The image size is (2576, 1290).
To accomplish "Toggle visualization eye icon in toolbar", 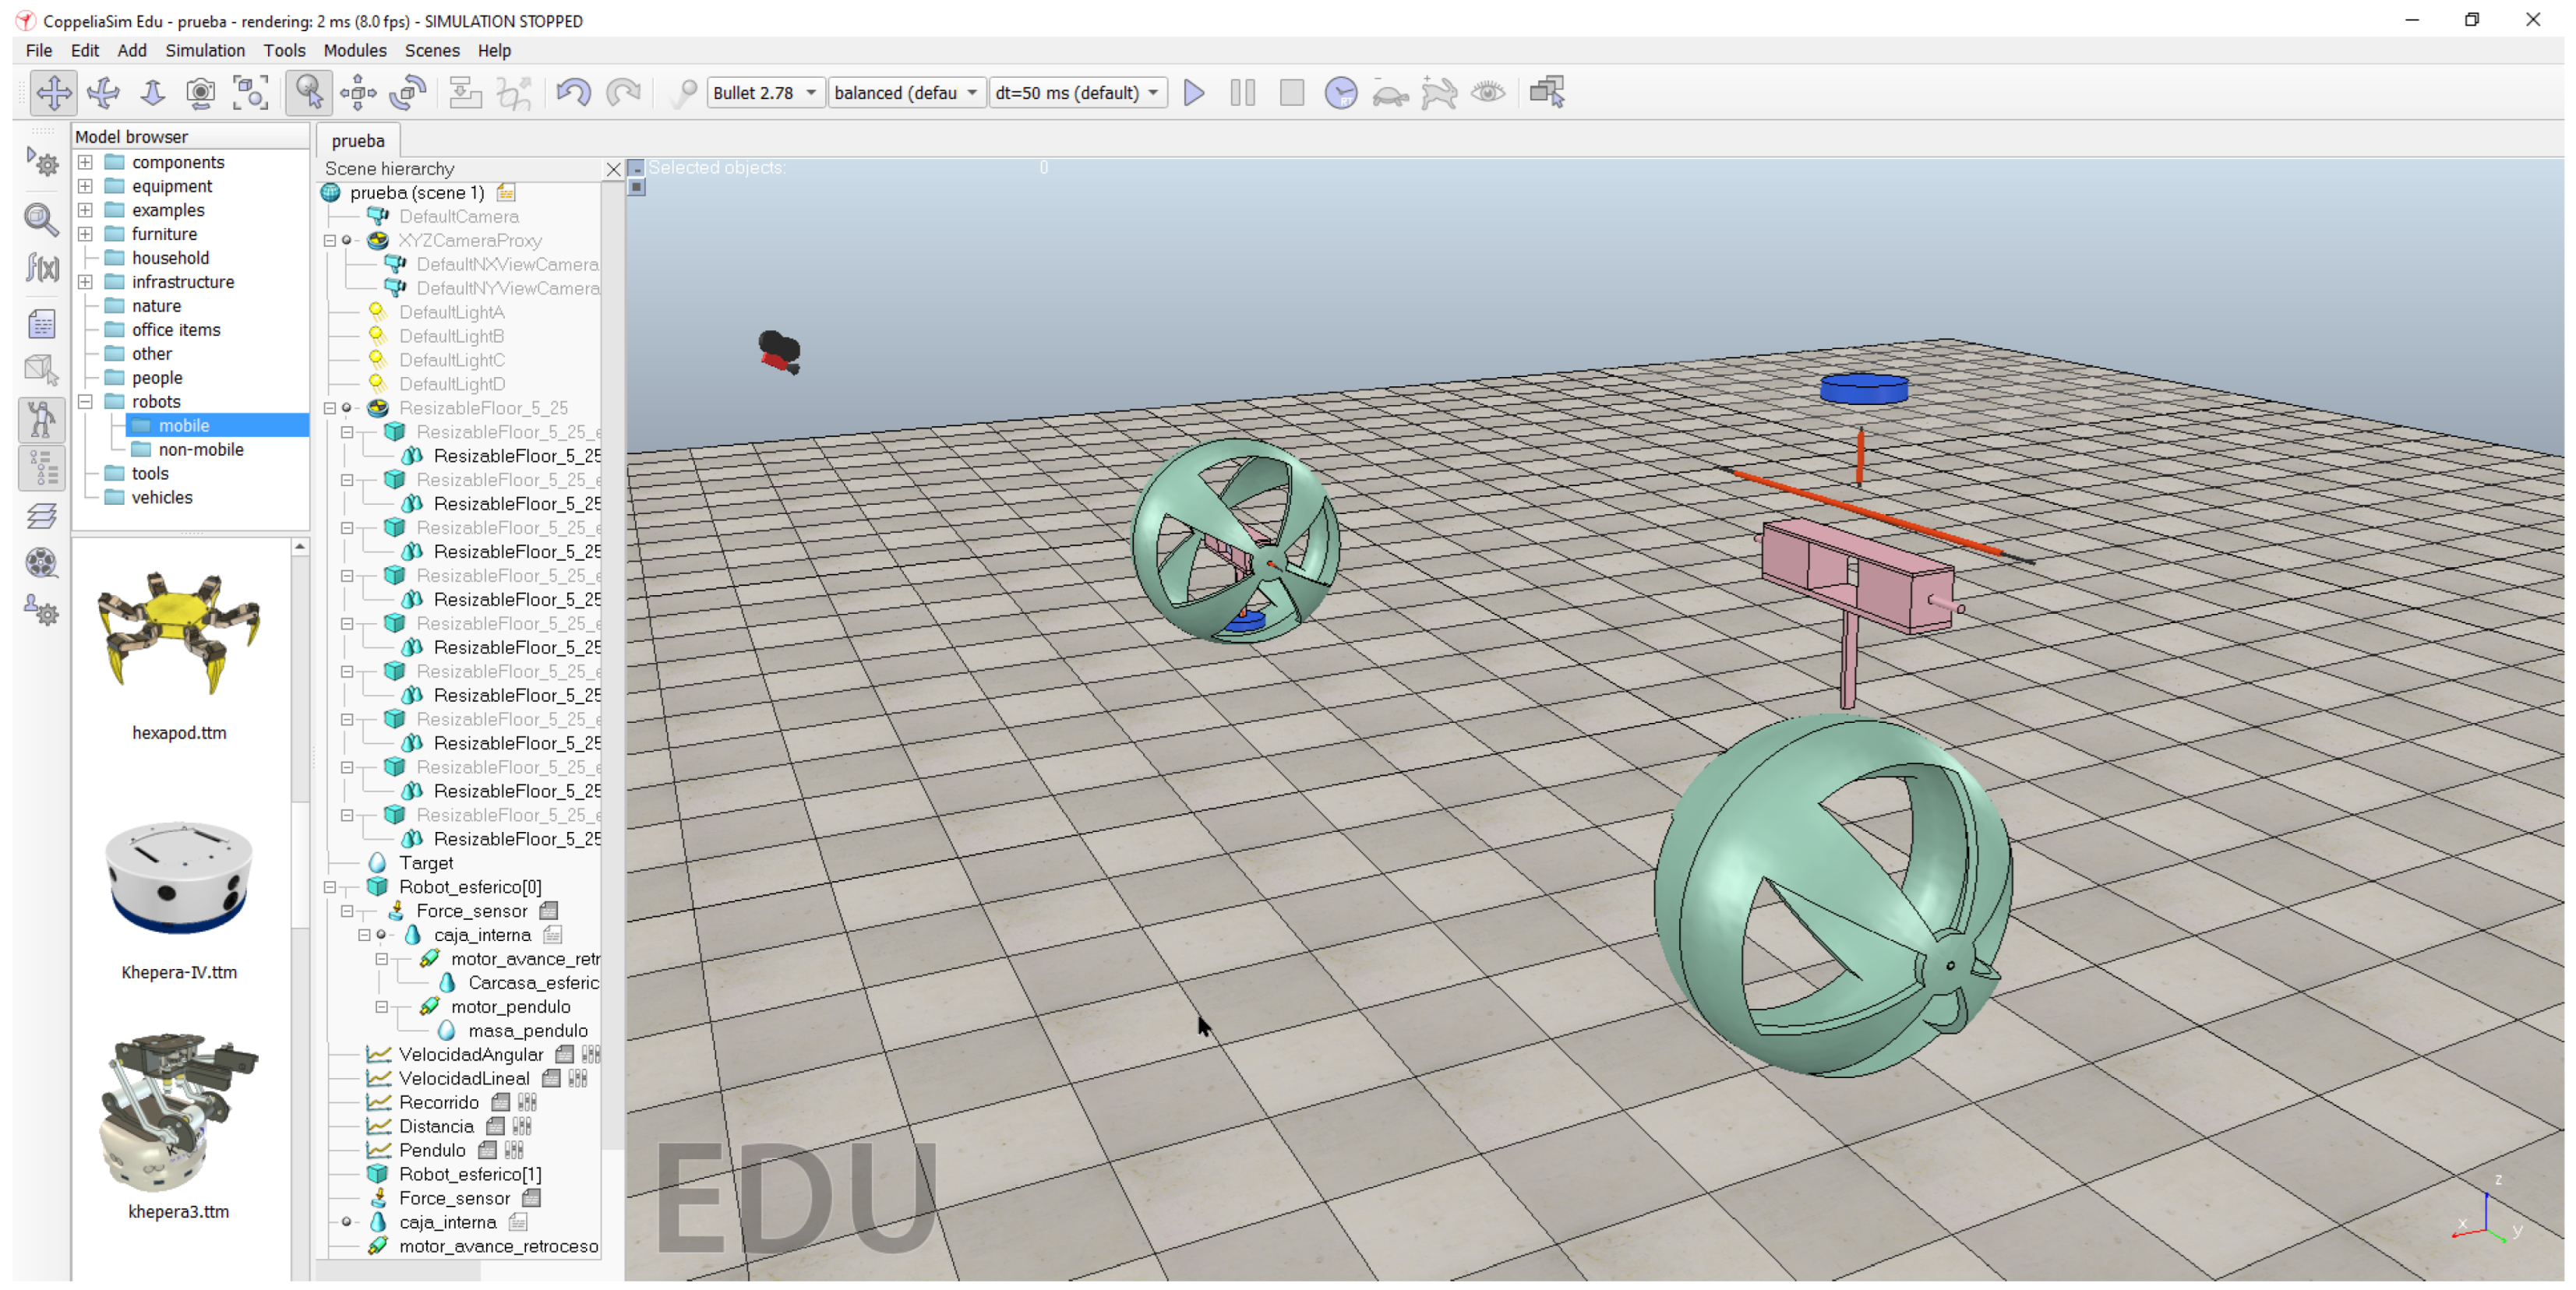I will pyautogui.click(x=1488, y=93).
